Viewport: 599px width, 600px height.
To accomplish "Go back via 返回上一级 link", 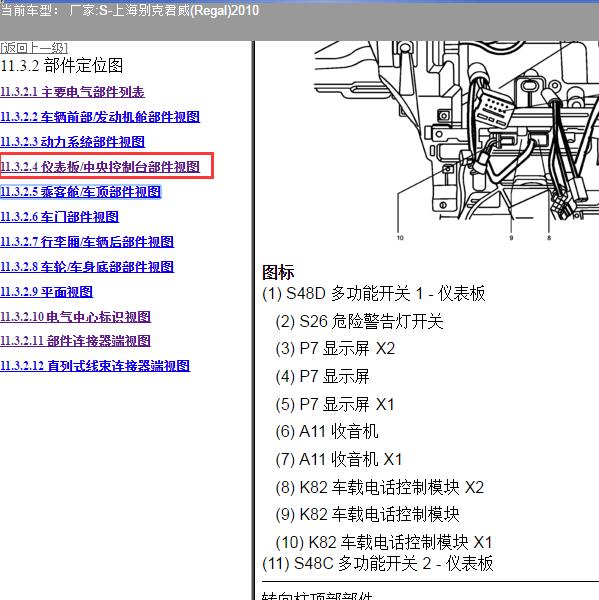I will (34, 48).
